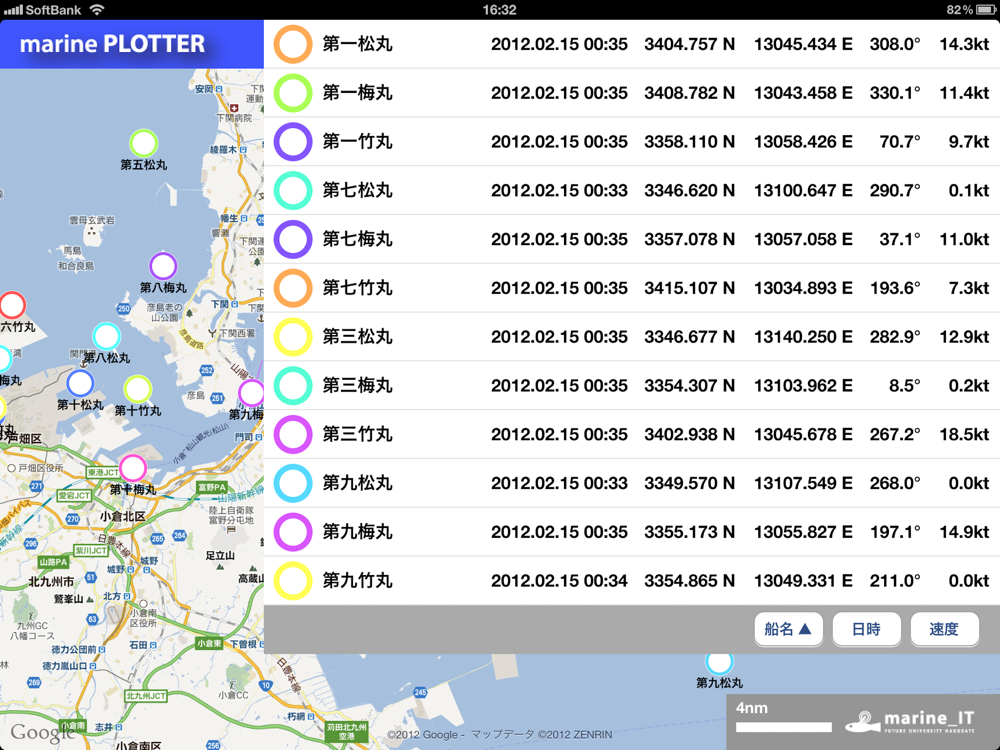The height and width of the screenshot is (750, 1000).
Task: Select ship name 第九竹丸 in list
Action: coord(357,581)
